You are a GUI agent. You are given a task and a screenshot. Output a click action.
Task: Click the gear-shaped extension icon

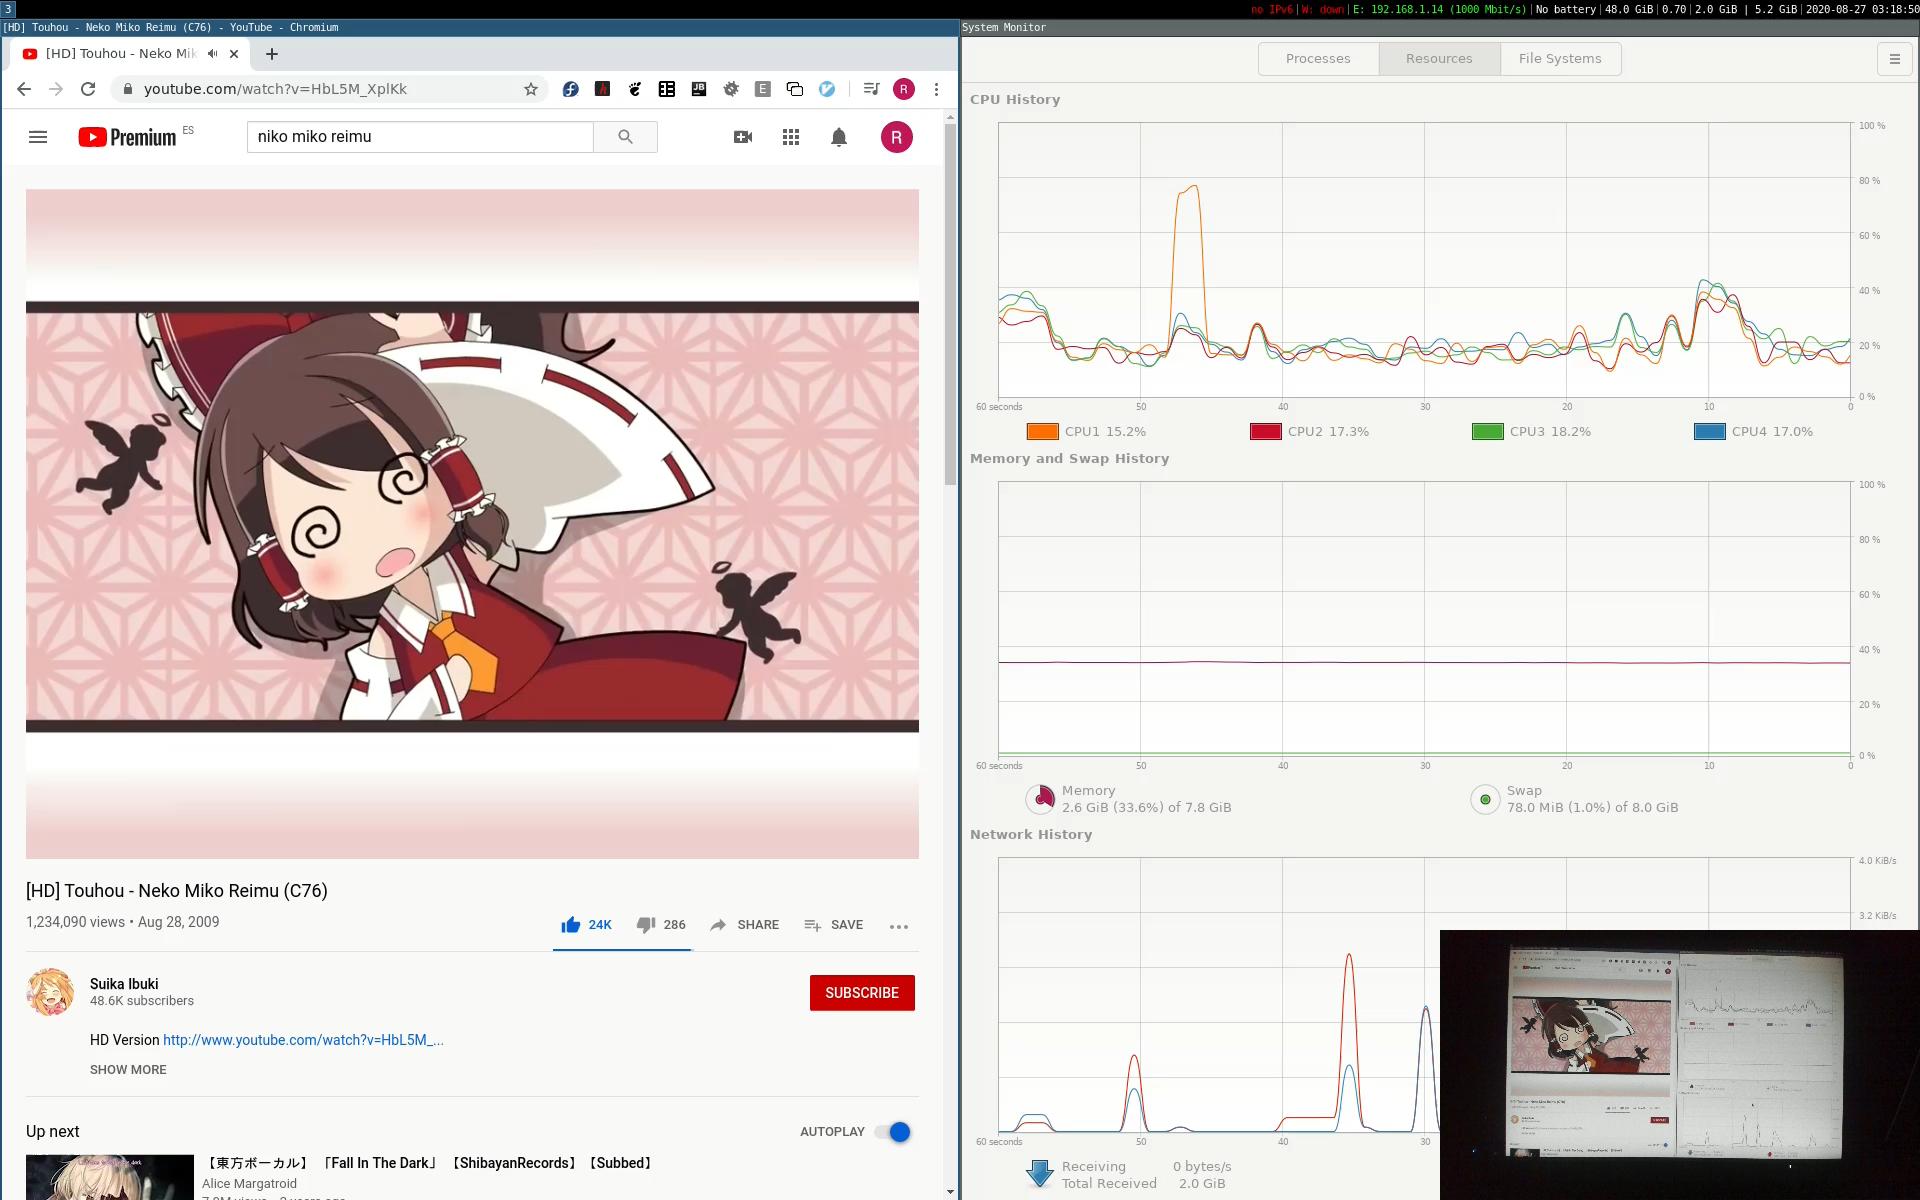731,89
